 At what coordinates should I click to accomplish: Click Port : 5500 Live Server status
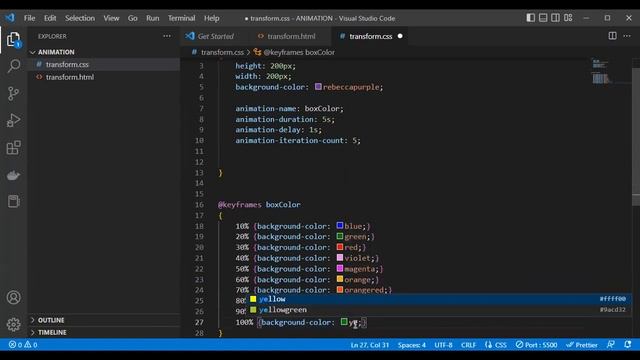click(x=536, y=345)
